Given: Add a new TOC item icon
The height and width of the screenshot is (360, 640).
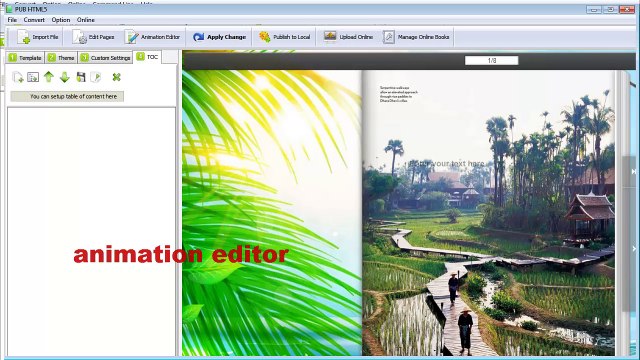Looking at the screenshot, I should tap(18, 77).
